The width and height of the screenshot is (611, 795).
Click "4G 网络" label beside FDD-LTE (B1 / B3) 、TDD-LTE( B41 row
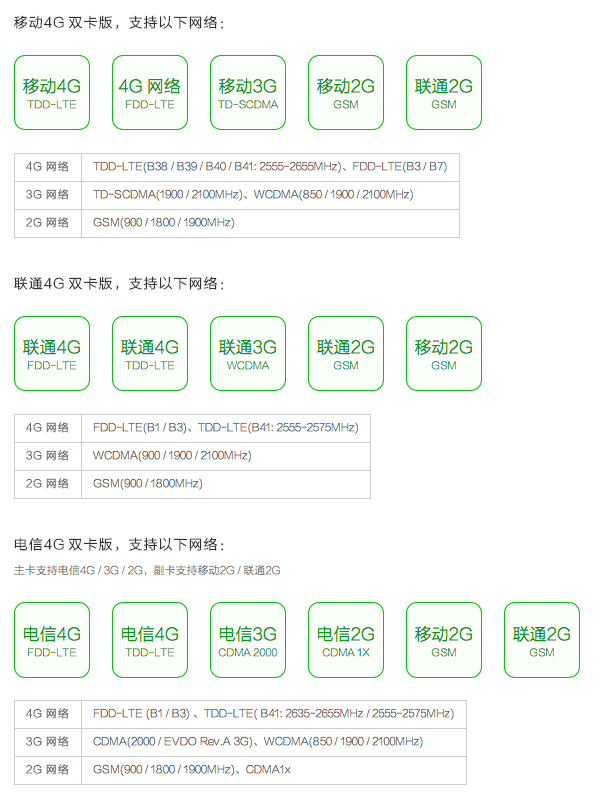point(48,714)
